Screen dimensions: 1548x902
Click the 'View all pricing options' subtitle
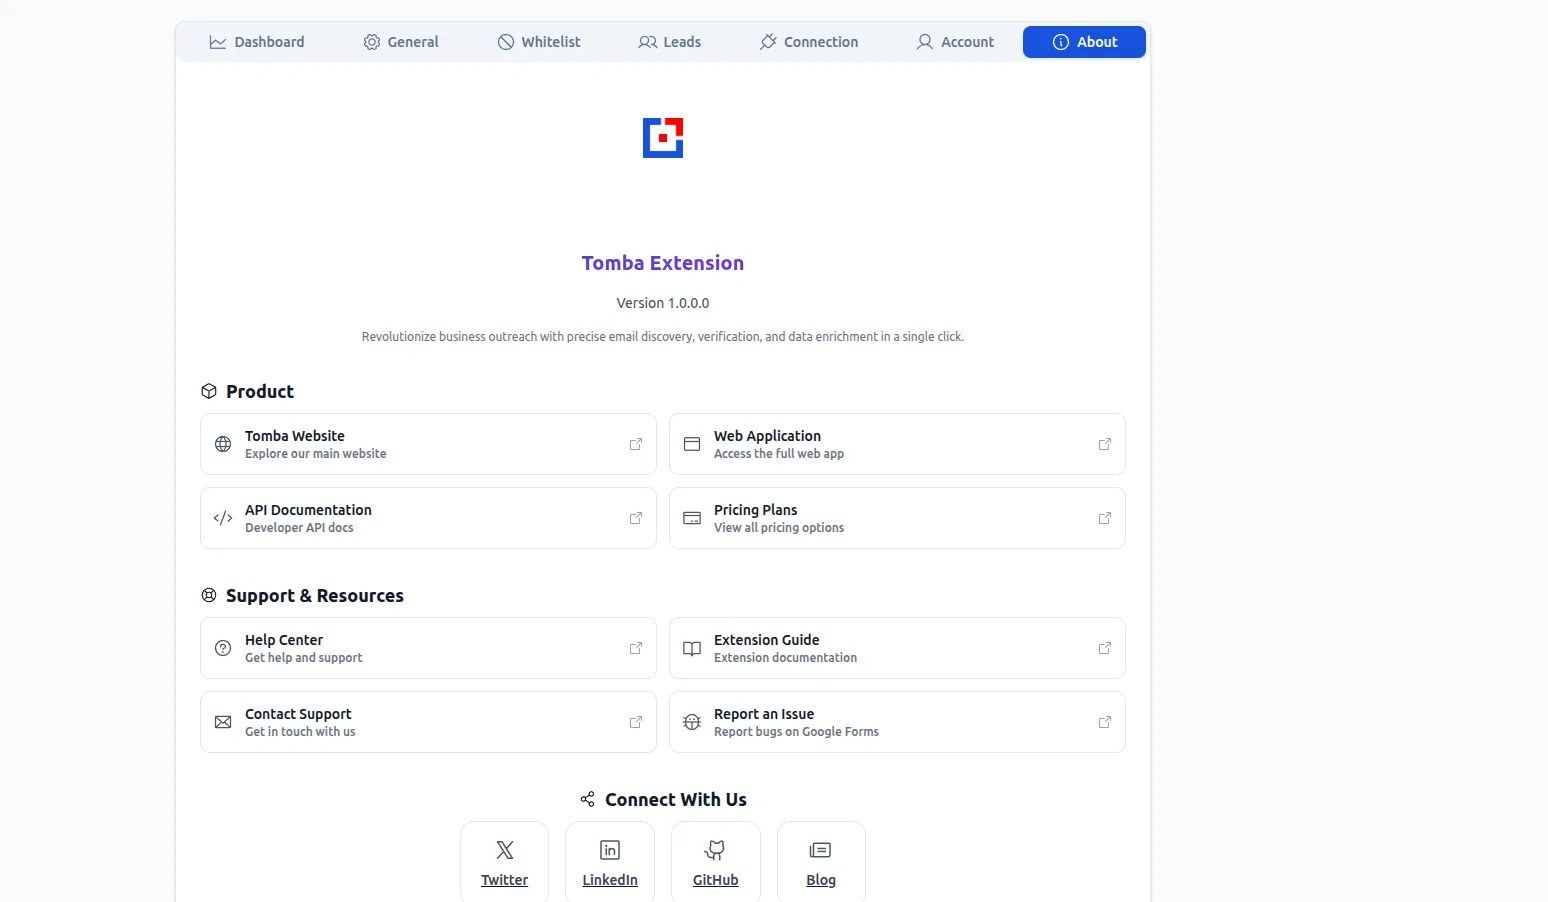pos(779,528)
